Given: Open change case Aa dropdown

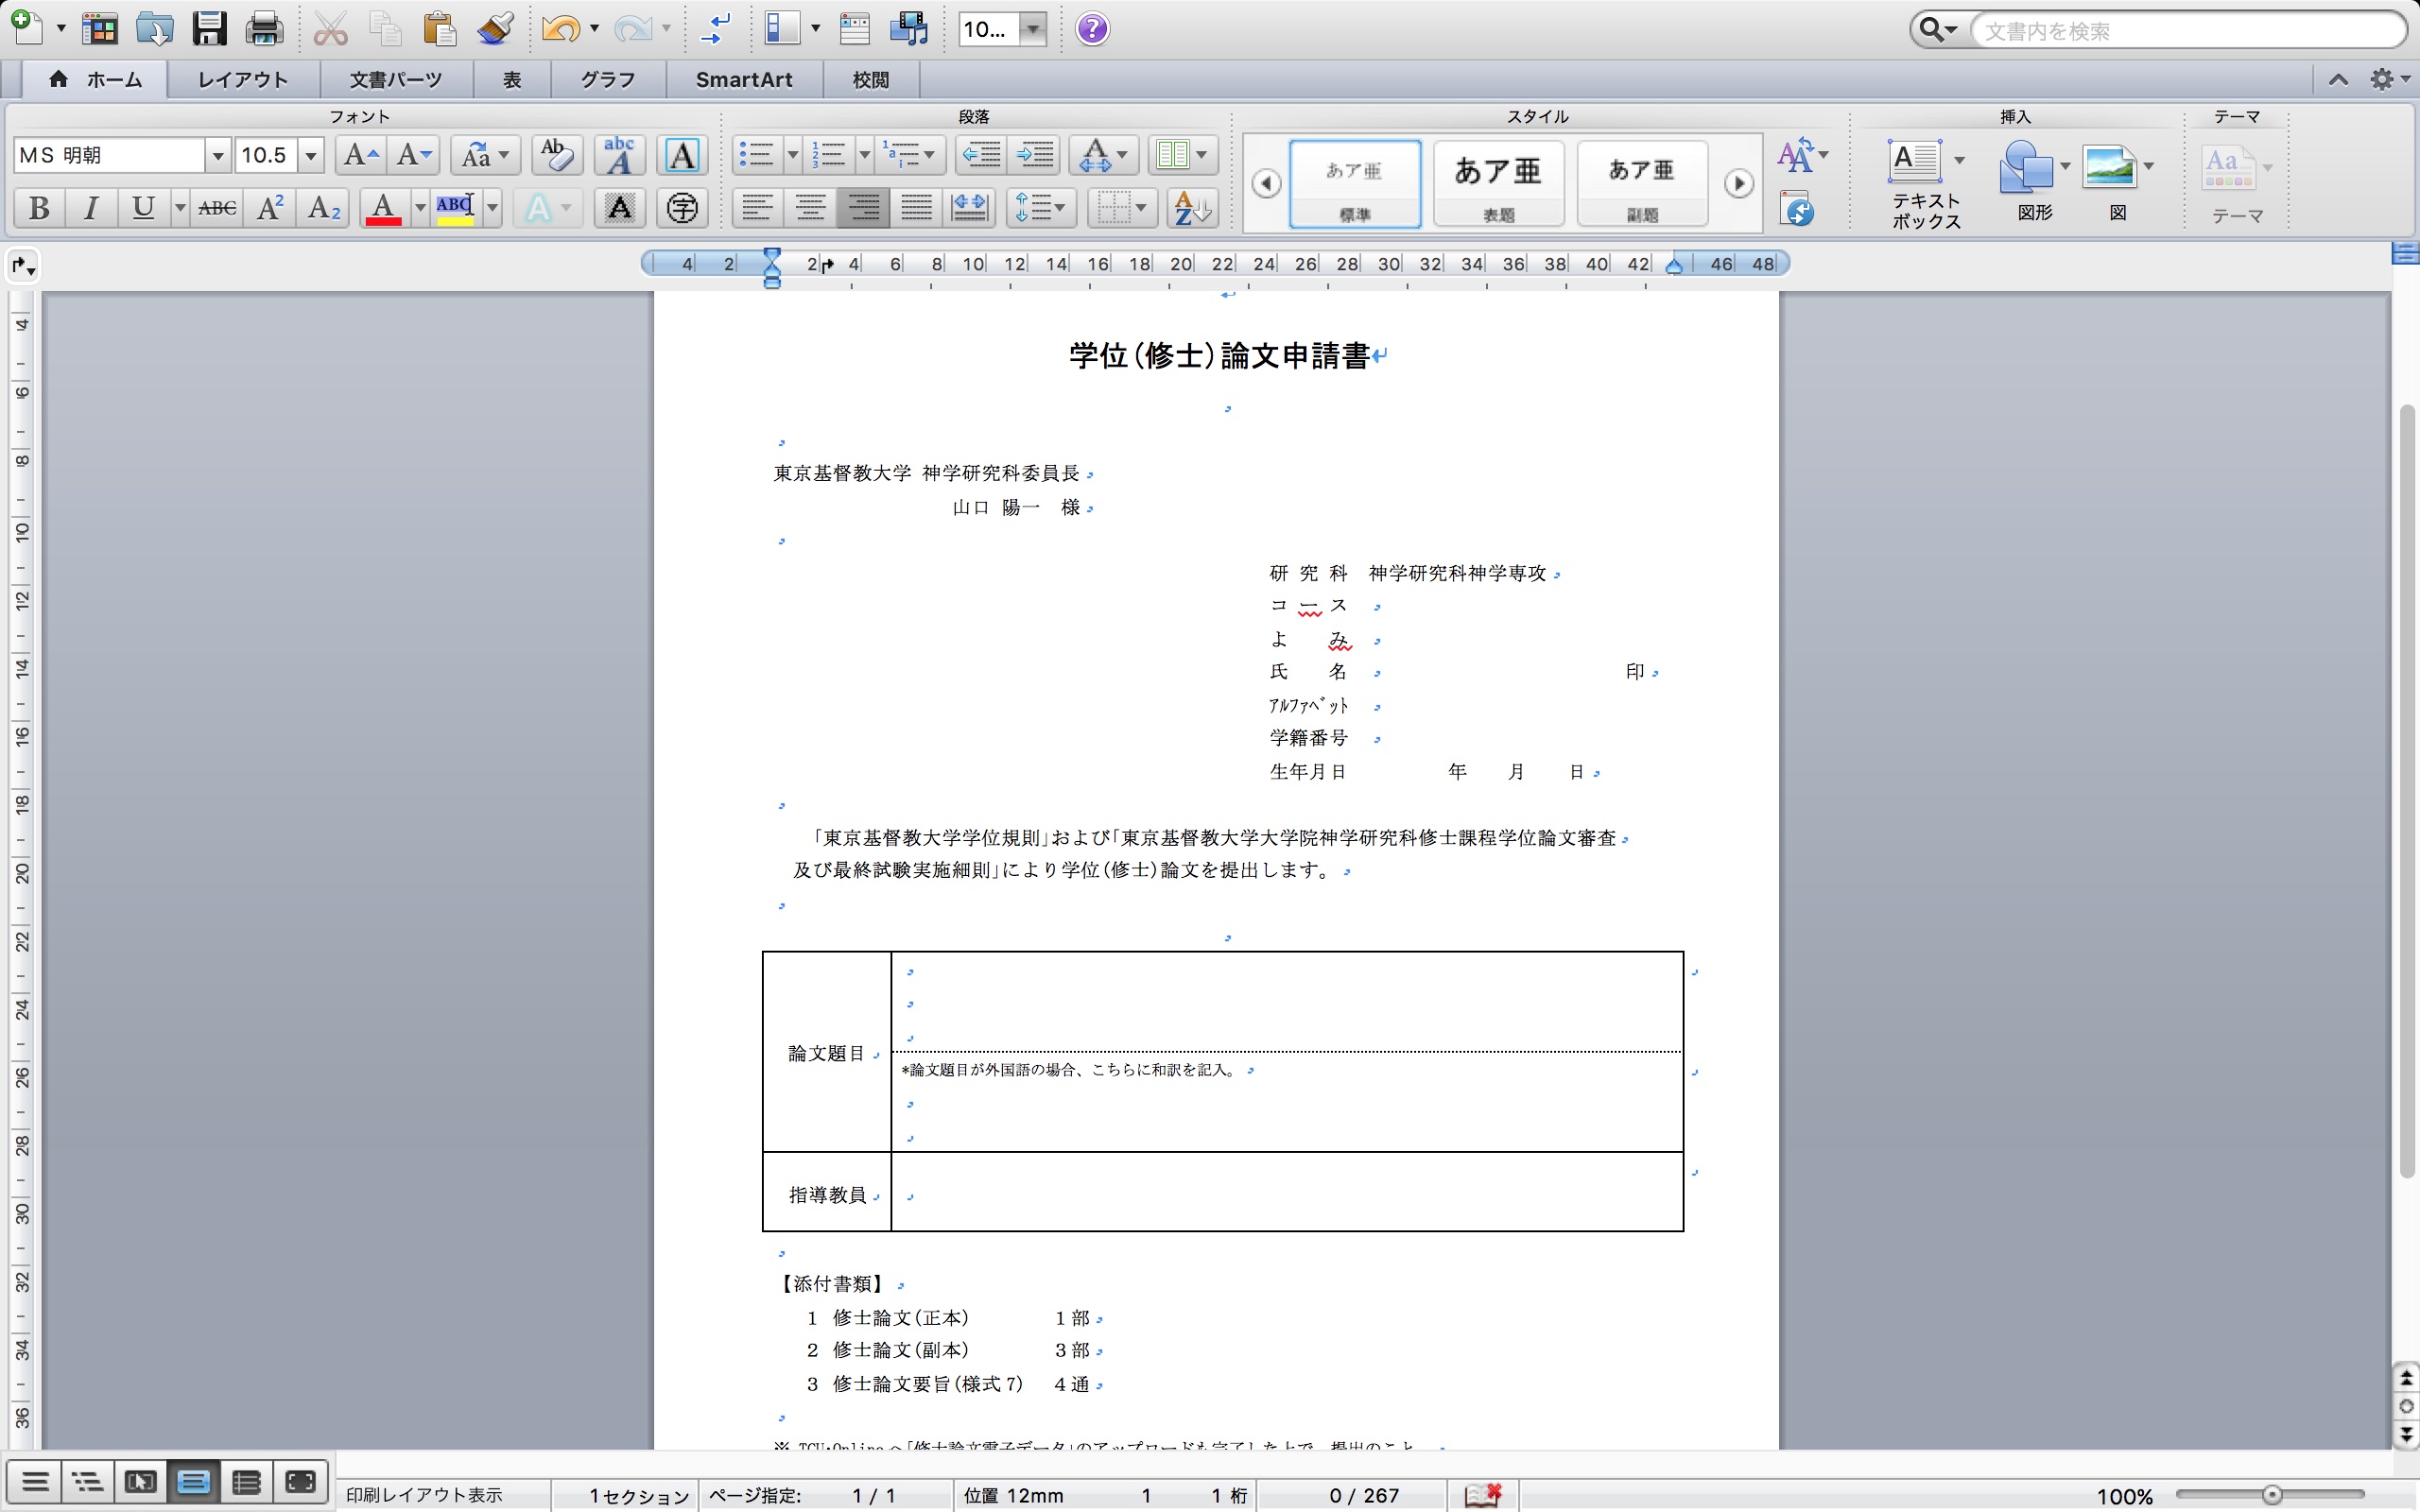Looking at the screenshot, I should pyautogui.click(x=485, y=155).
